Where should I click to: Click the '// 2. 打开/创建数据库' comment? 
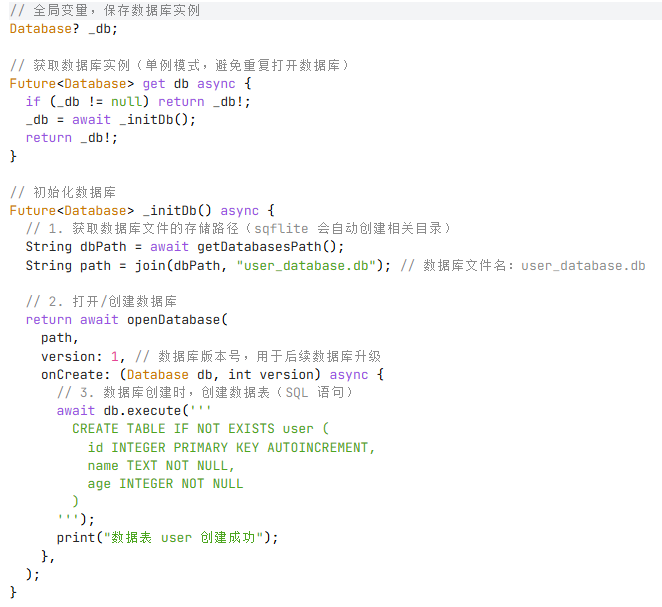(x=102, y=301)
